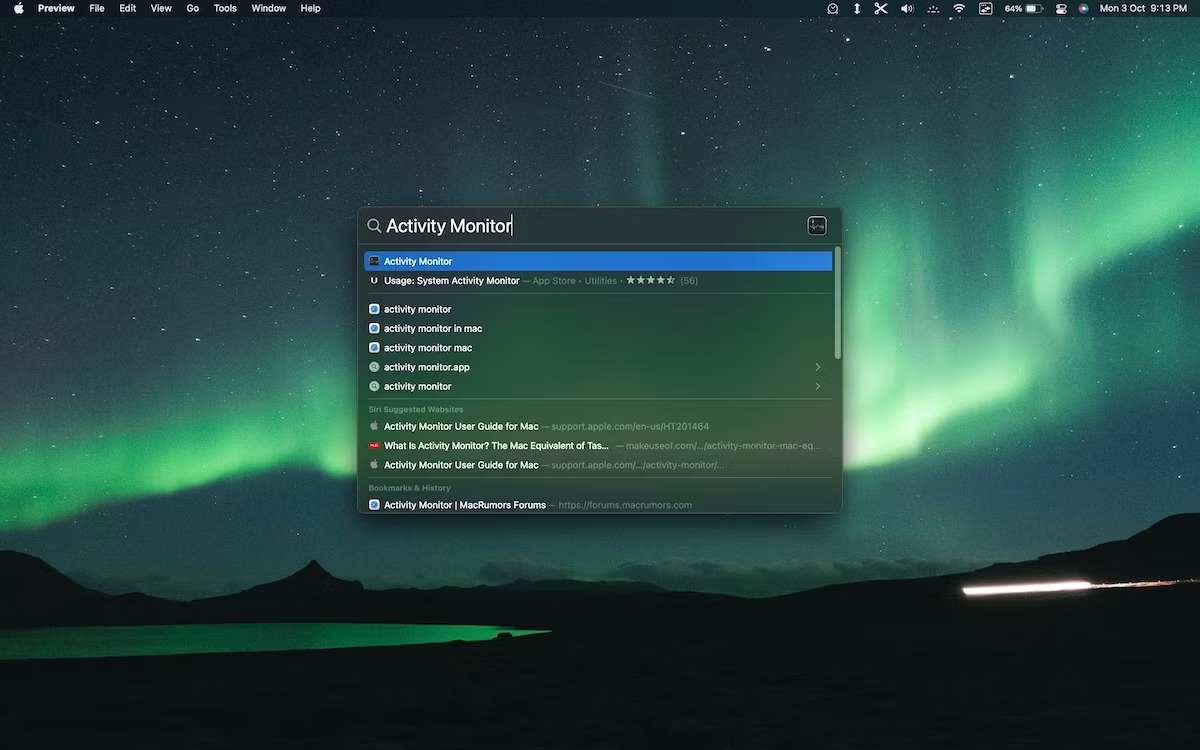Viewport: 1200px width, 750px height.
Task: Open the volume control in menu bar
Action: [x=907, y=8]
